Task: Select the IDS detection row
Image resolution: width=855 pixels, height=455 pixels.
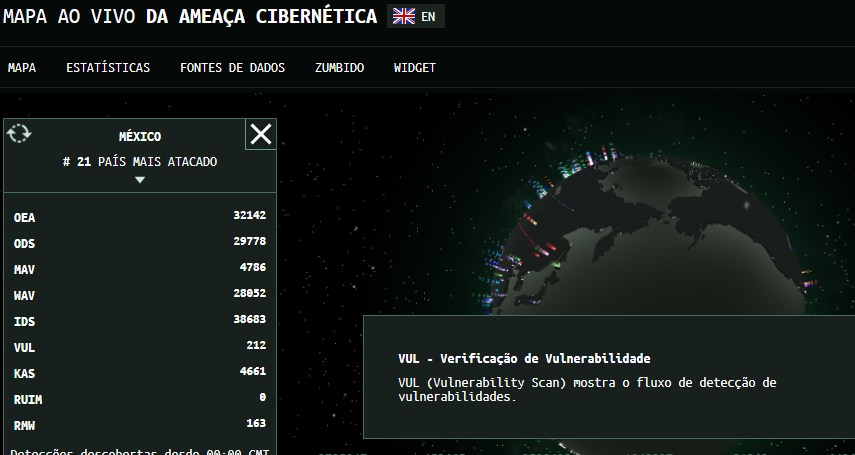Action: [140, 321]
